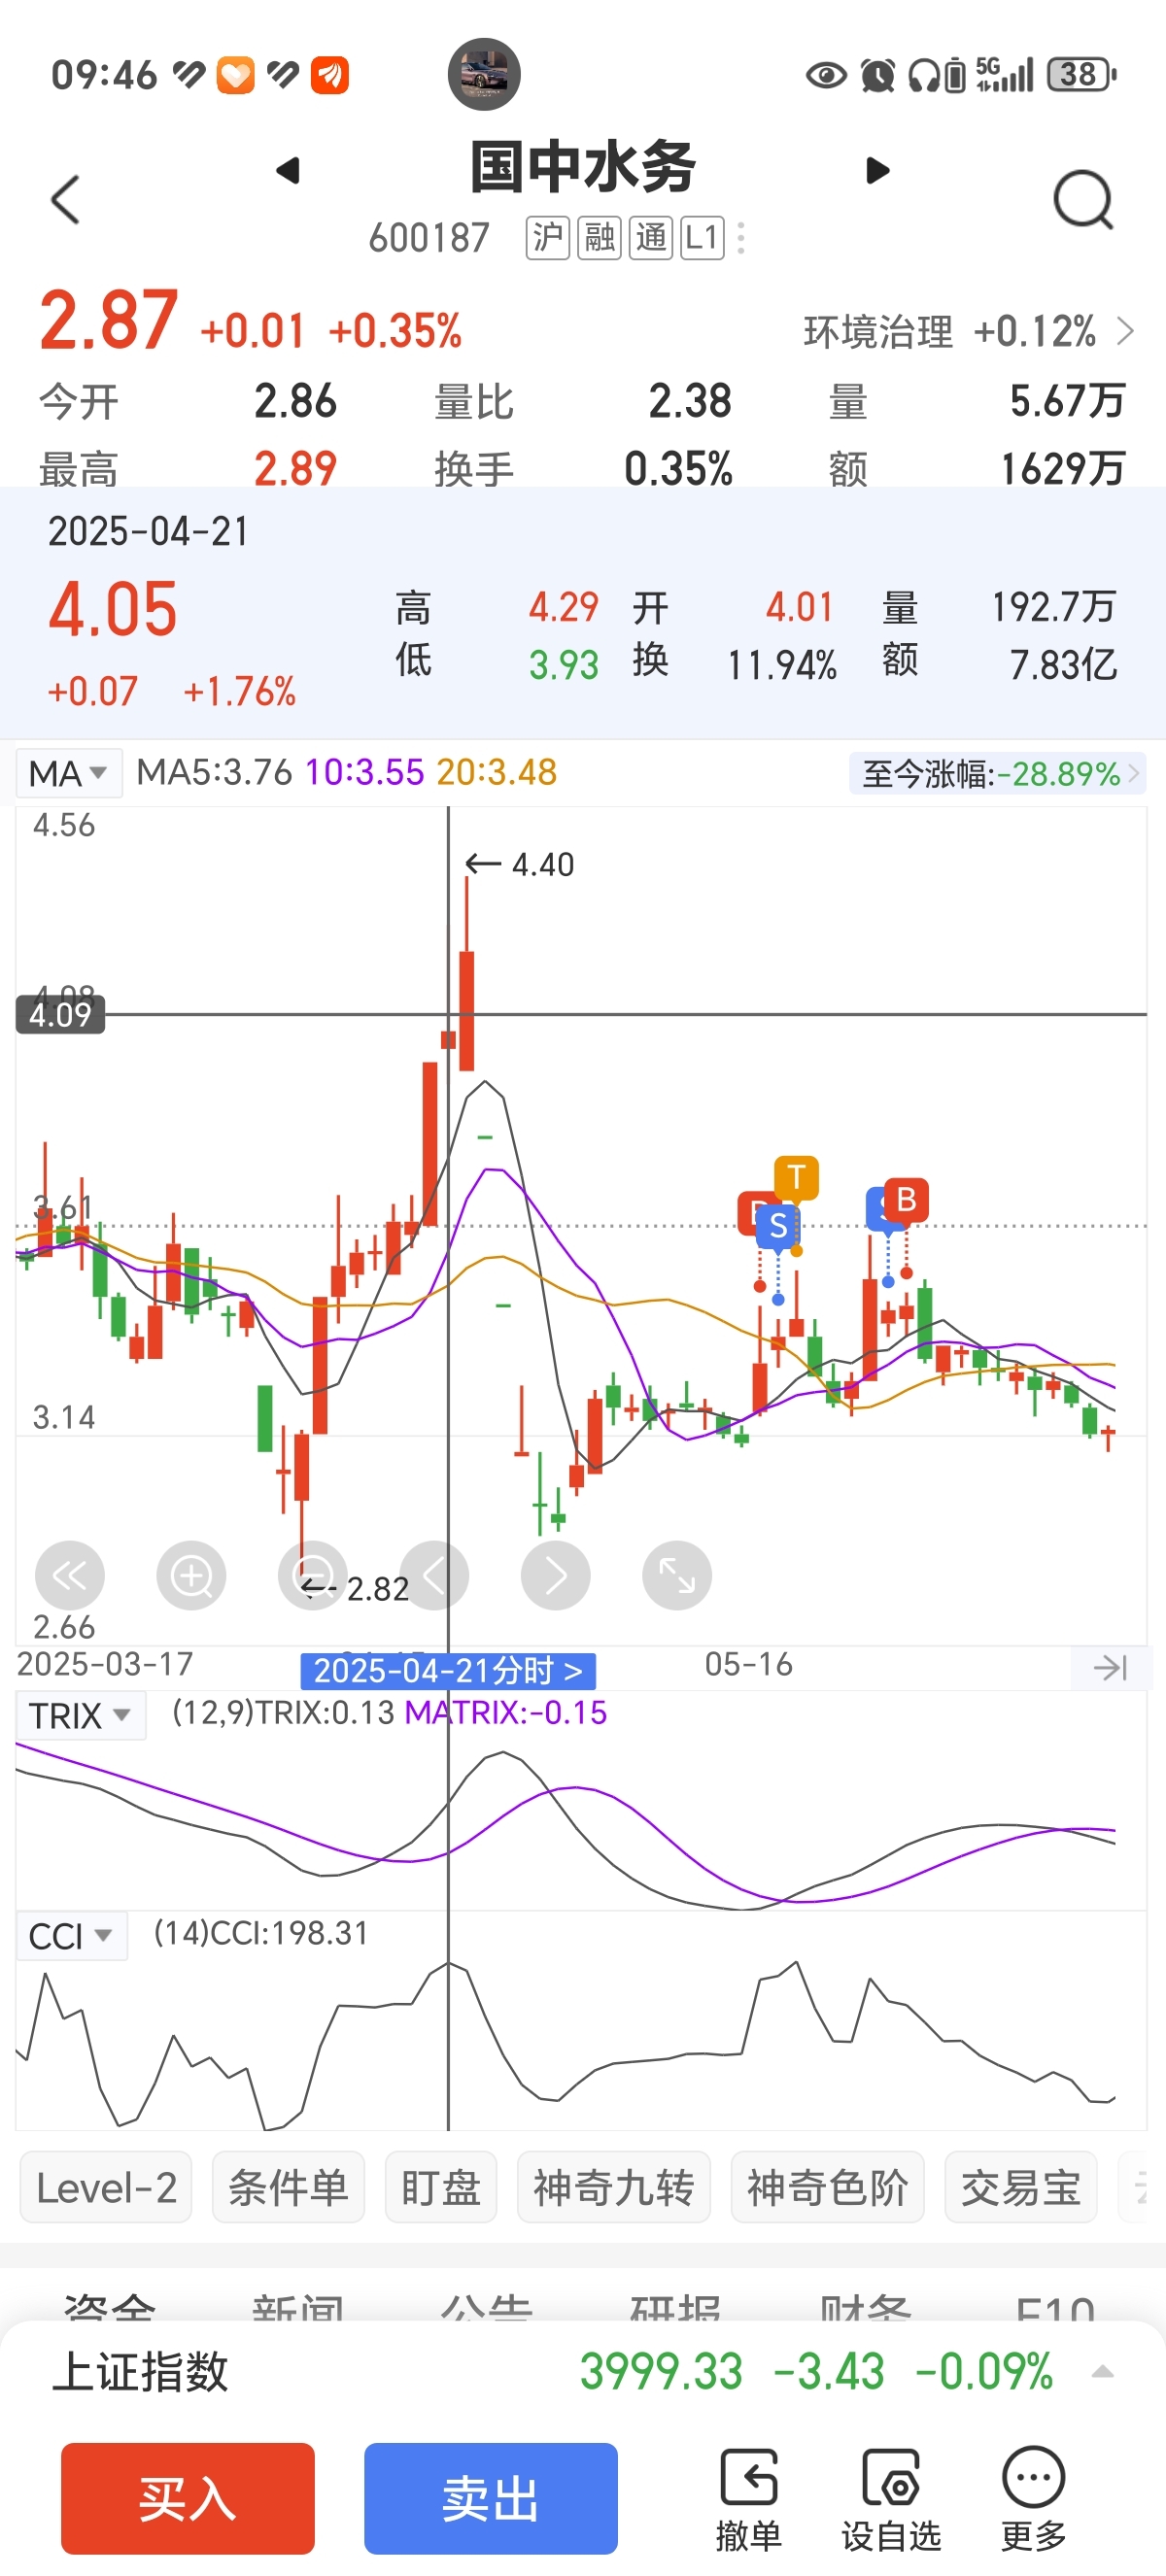Switch to F10 tab
This screenshot has height=2576, width=1166.
pyautogui.click(x=1055, y=2307)
